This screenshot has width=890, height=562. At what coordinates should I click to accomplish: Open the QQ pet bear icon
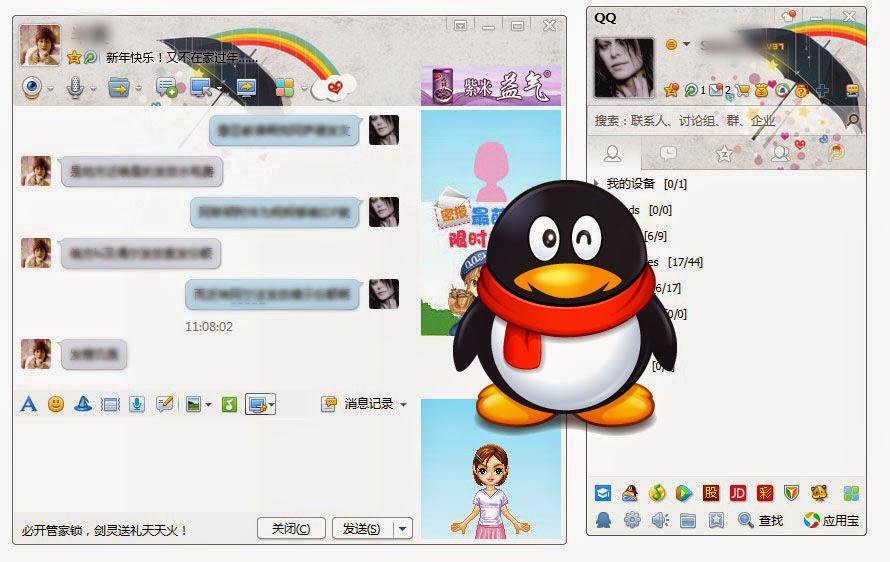(819, 493)
